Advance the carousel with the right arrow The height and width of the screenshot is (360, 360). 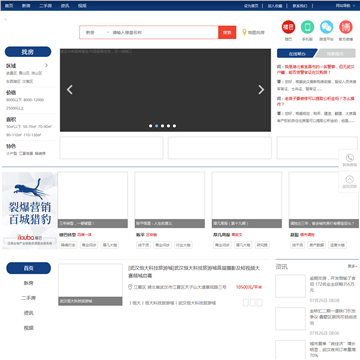tap(261, 90)
